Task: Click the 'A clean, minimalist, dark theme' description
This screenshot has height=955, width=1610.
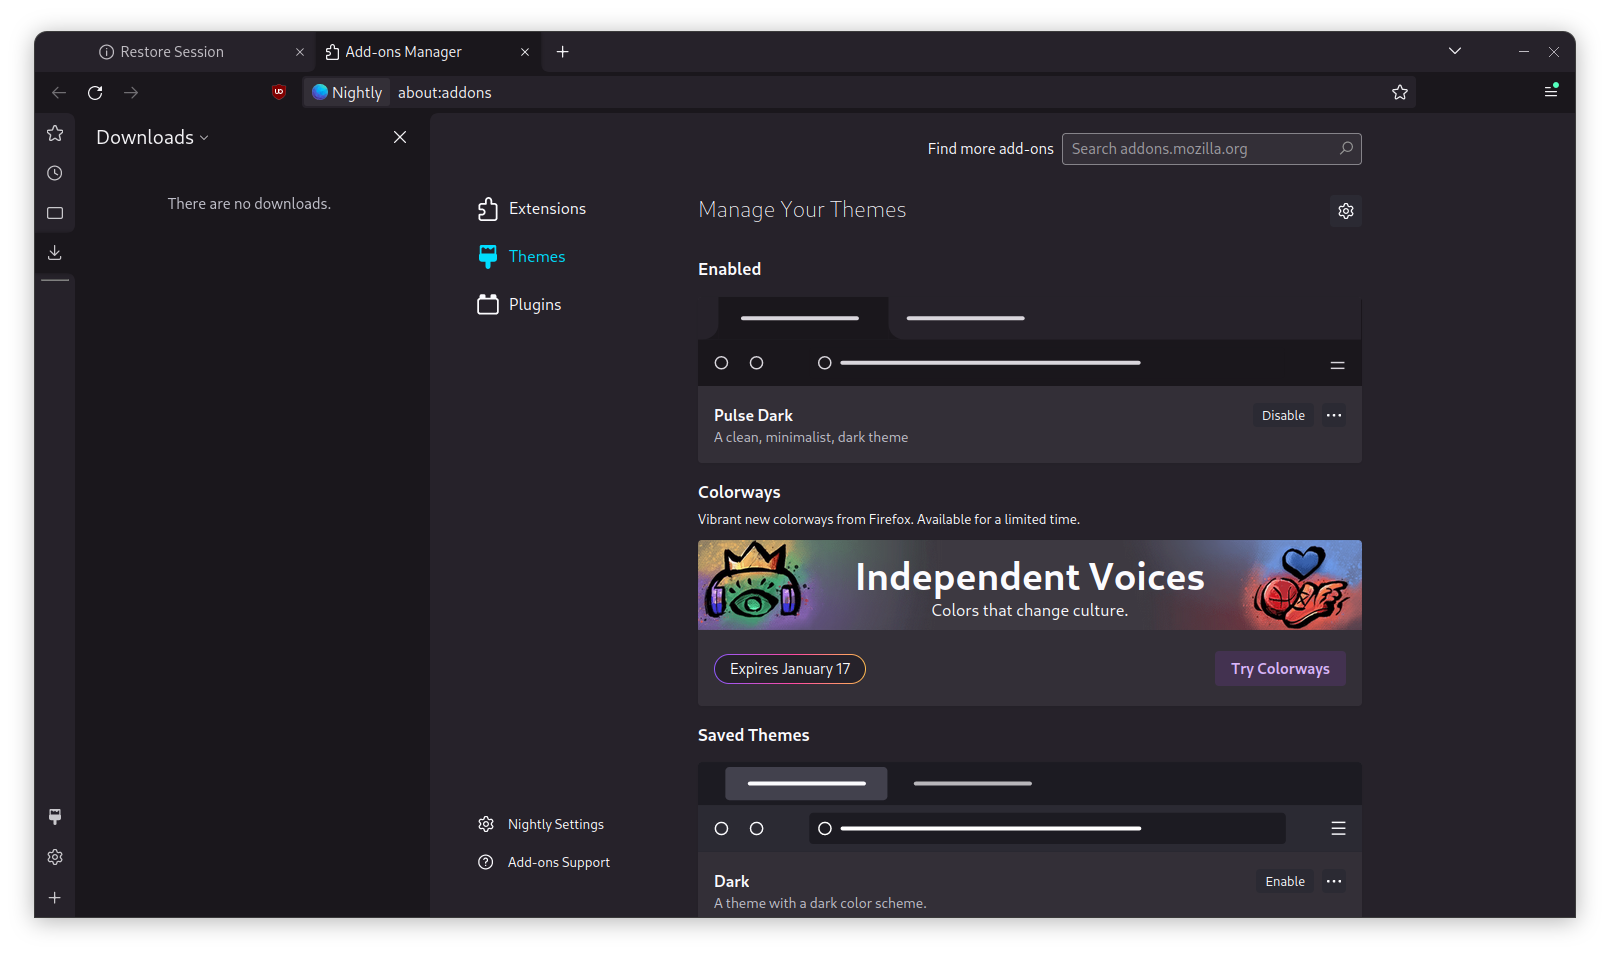Action: pos(811,438)
